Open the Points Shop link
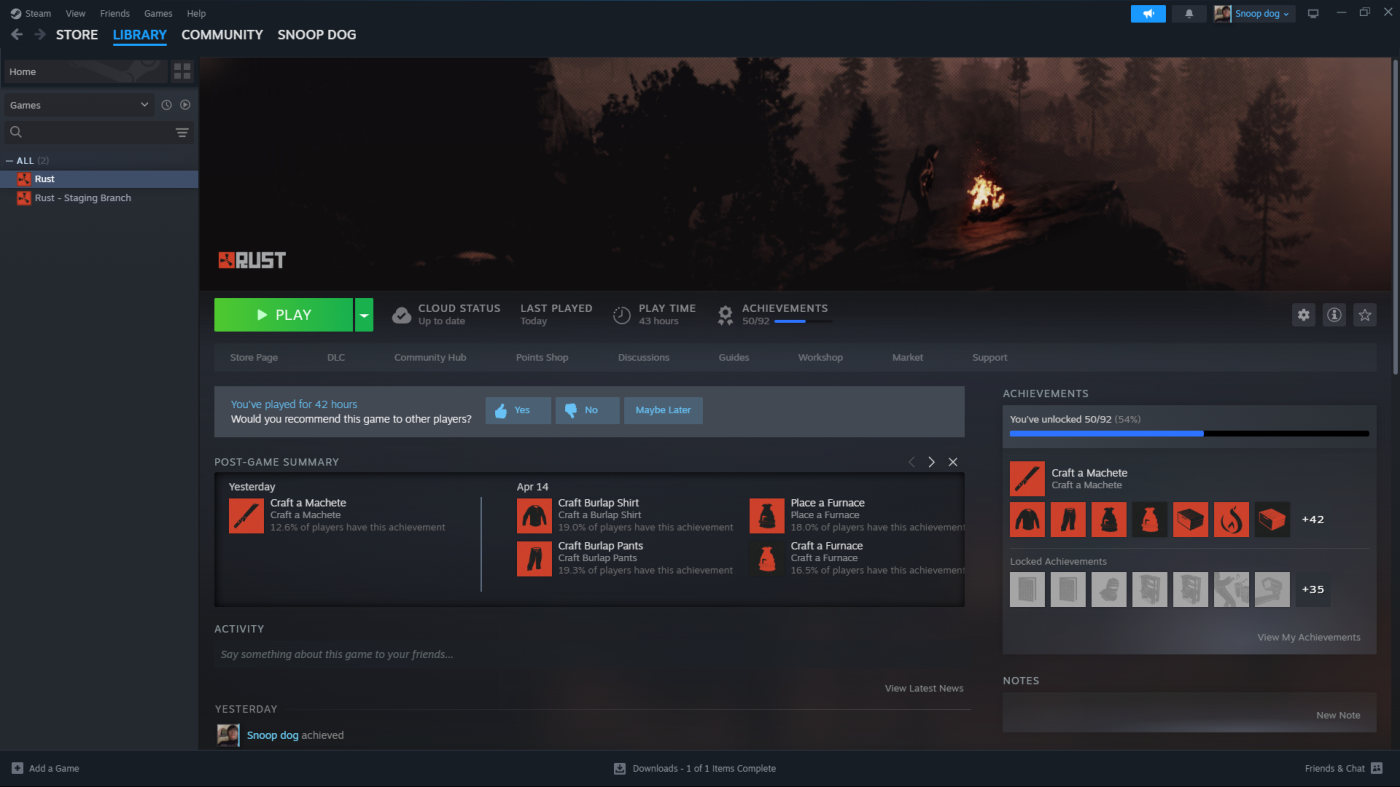Viewport: 1400px width, 787px height. [542, 357]
